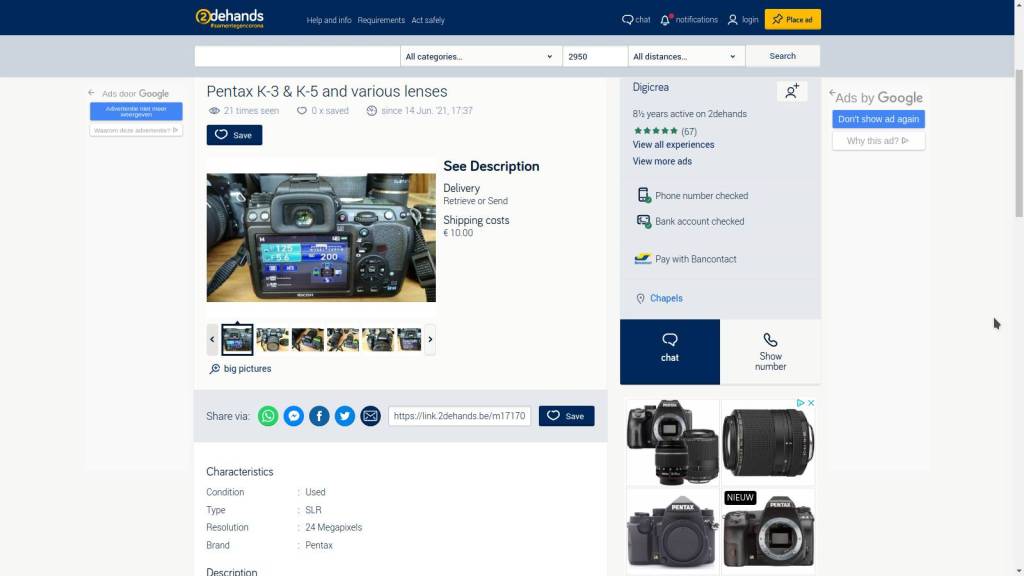Viewport: 1024px width, 576px height.
Task: Open the main camera photo
Action: coord(321,237)
